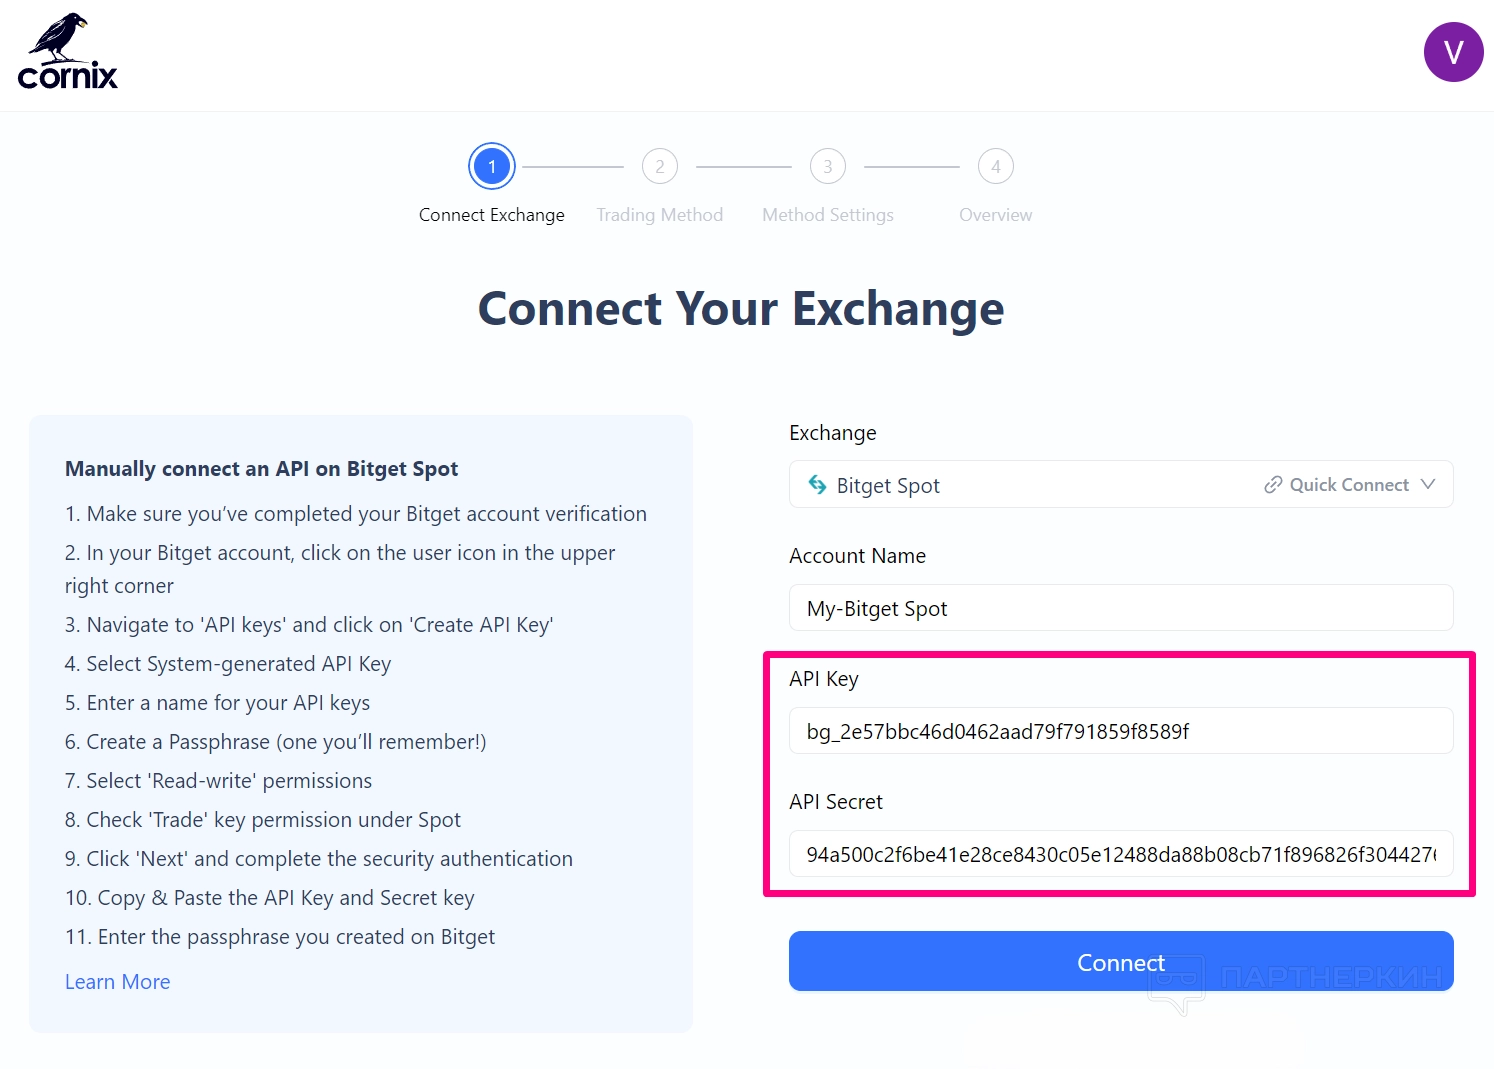
Task: Go to the Trading Method step label
Action: [x=659, y=215]
